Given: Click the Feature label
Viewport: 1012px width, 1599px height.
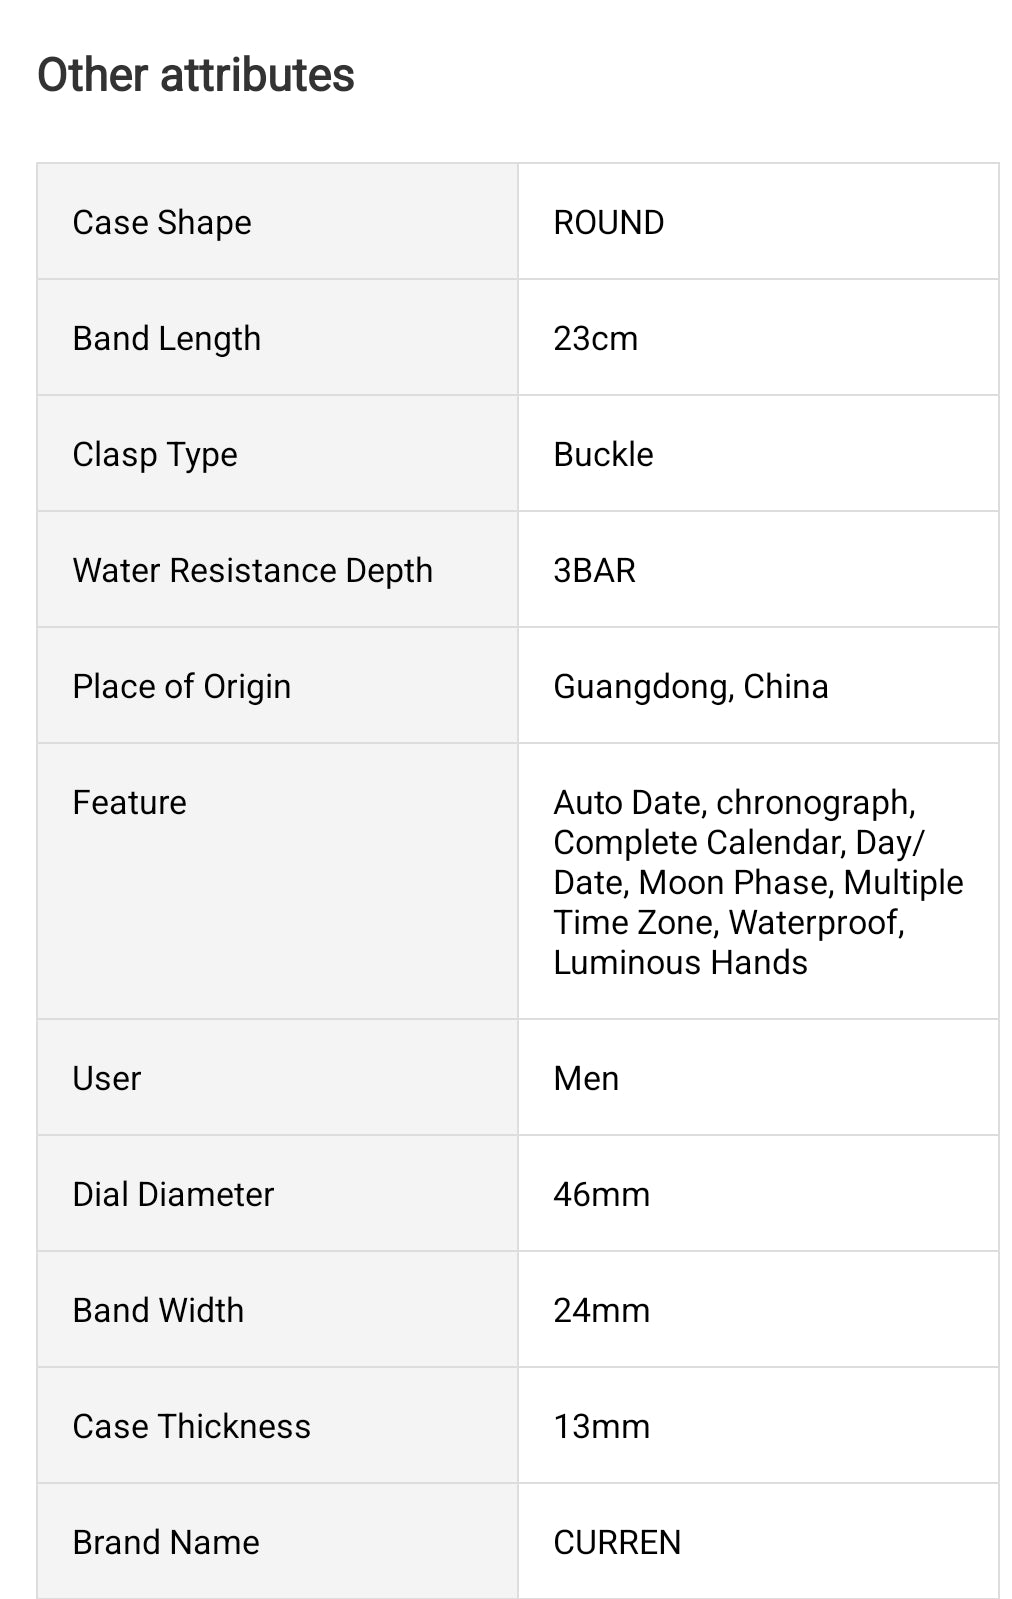Looking at the screenshot, I should click(x=129, y=802).
